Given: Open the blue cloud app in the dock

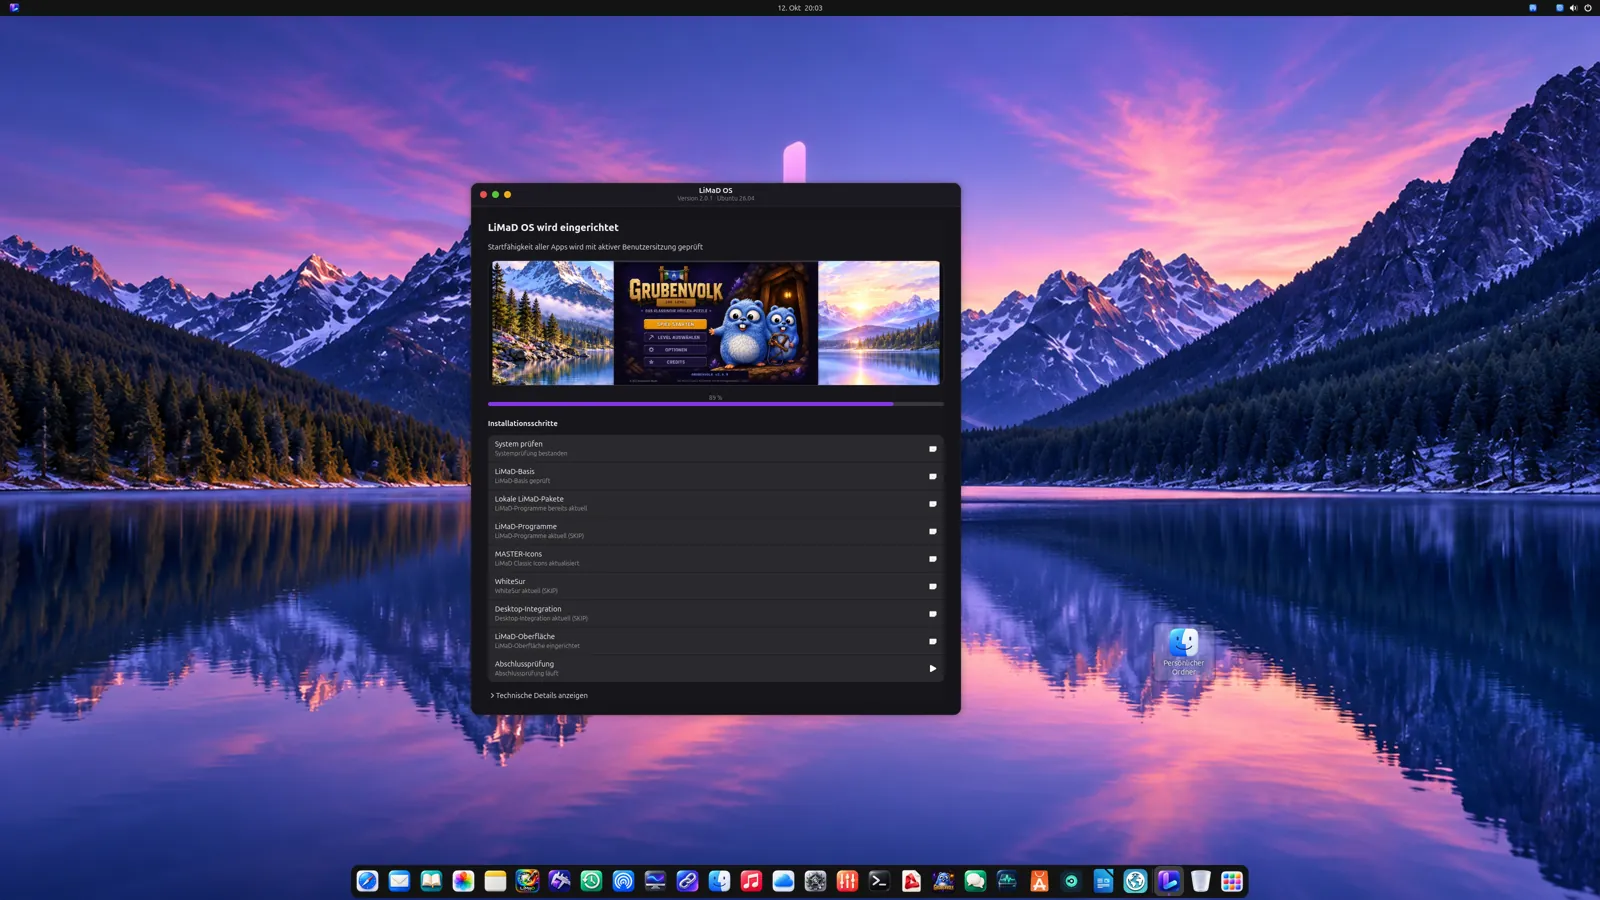Looking at the screenshot, I should [783, 881].
